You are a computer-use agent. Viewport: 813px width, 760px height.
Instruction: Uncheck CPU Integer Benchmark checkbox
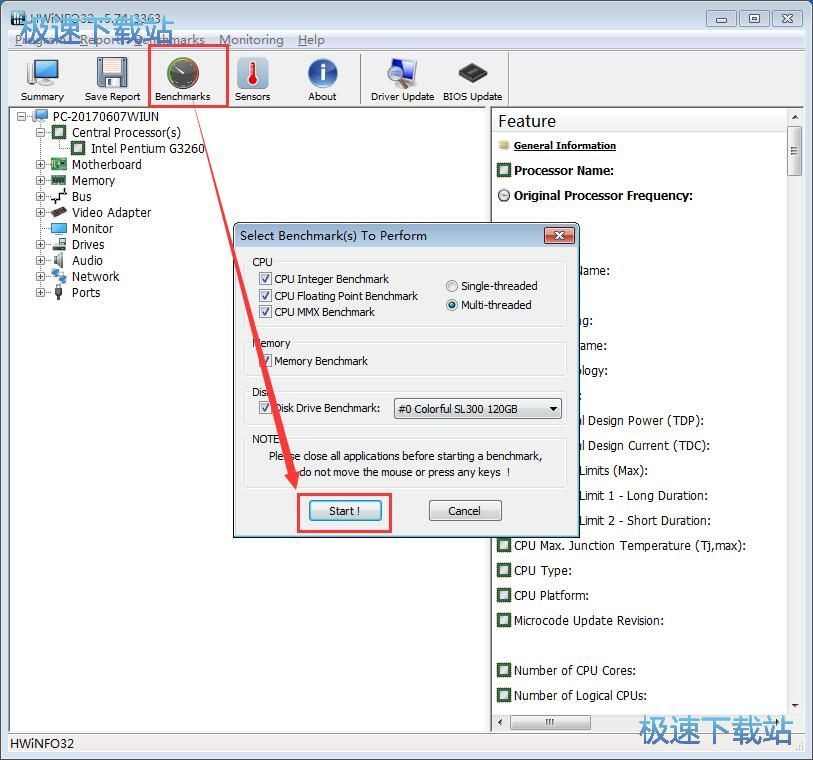tap(265, 279)
